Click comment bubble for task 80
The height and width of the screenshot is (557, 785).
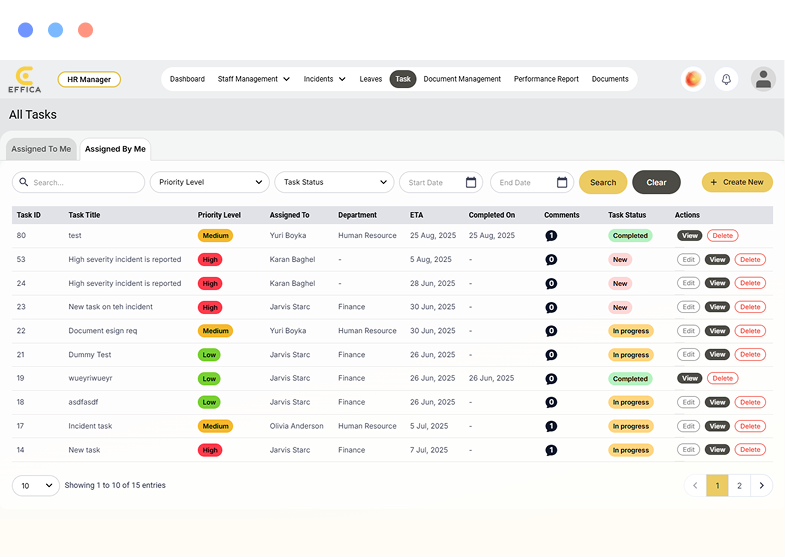click(550, 236)
